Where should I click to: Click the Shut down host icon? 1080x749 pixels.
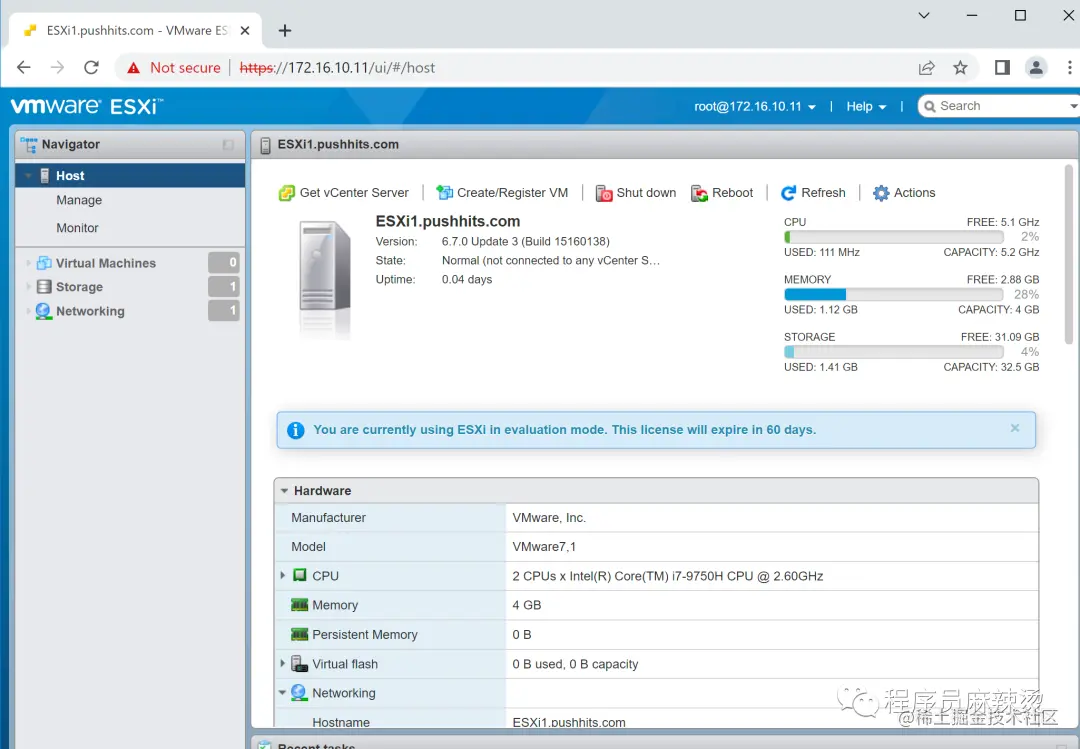point(604,193)
